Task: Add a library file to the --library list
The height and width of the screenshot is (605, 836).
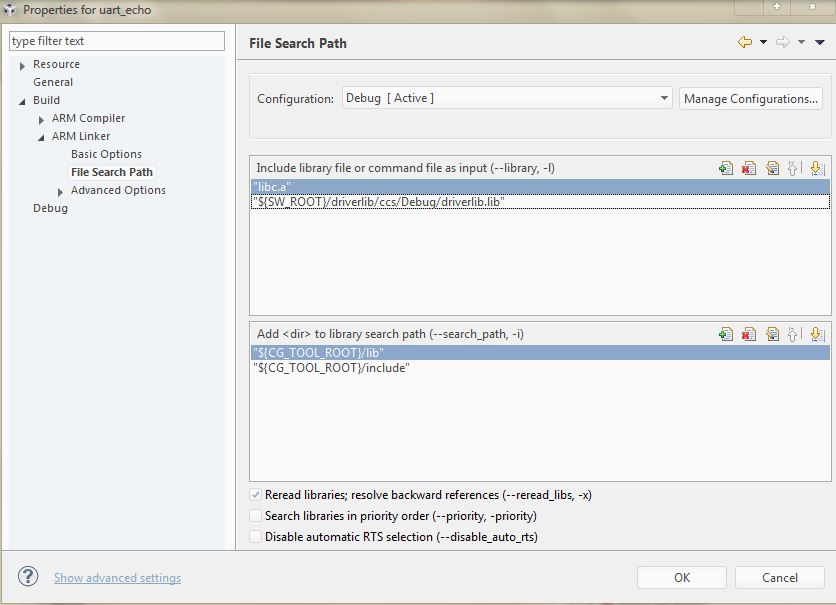Action: pos(726,168)
